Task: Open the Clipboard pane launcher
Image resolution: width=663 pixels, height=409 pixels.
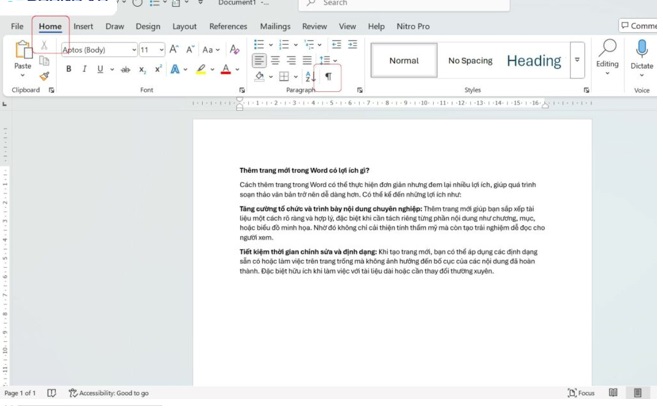Action: [x=51, y=90]
